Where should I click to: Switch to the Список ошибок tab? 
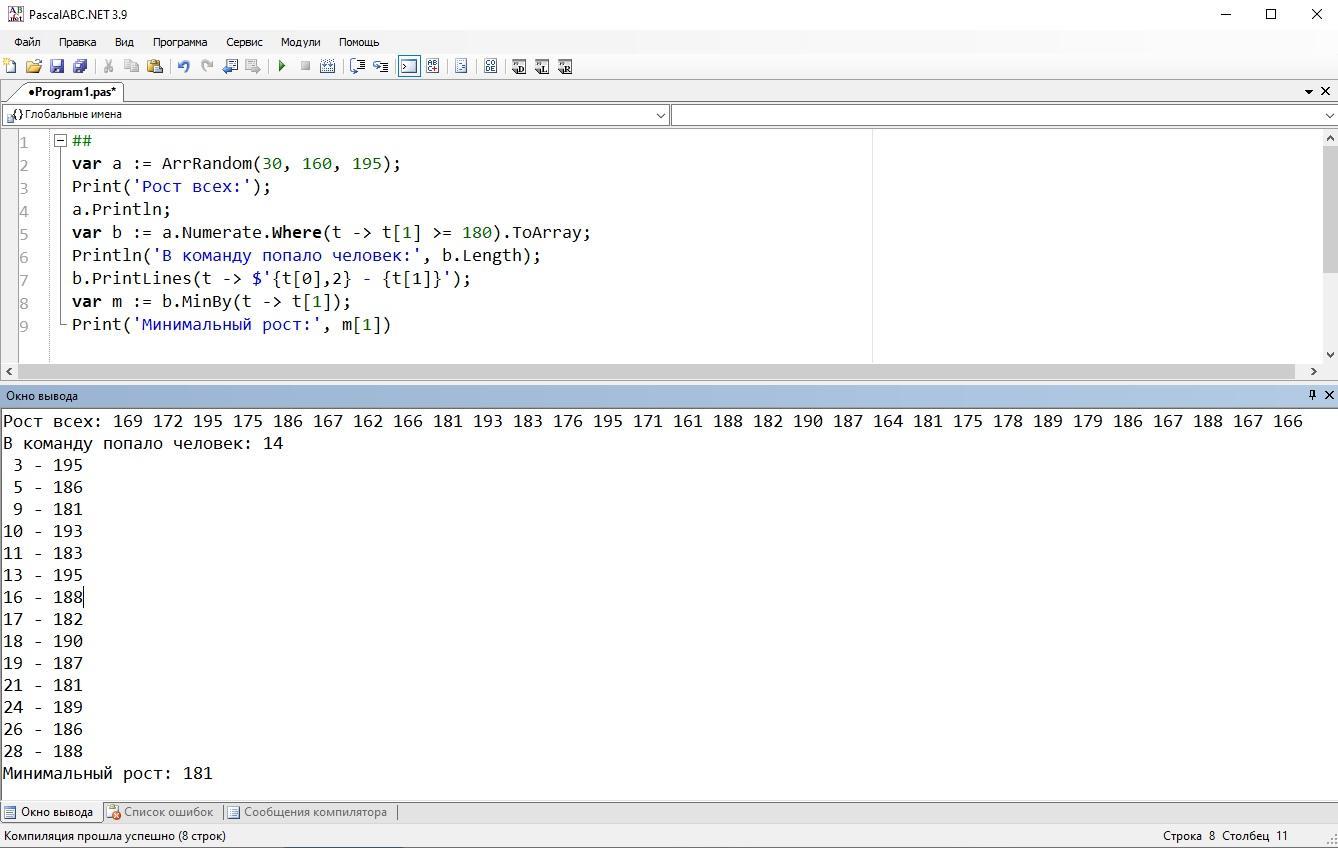tap(160, 812)
